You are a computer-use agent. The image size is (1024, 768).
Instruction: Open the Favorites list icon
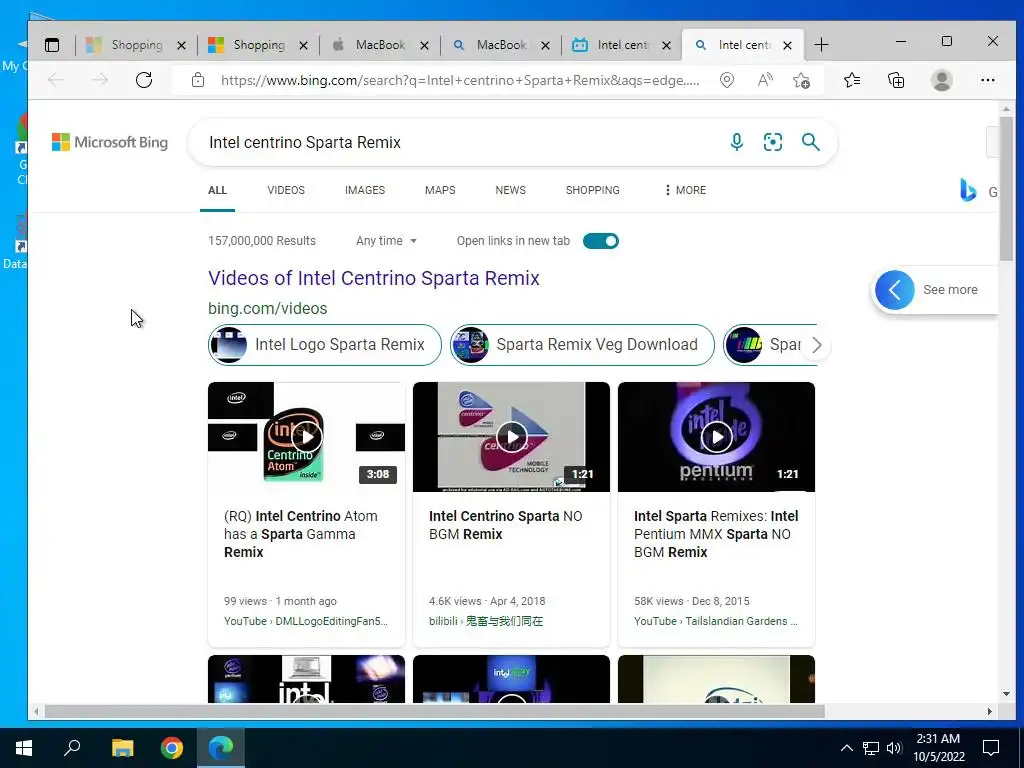coord(852,80)
